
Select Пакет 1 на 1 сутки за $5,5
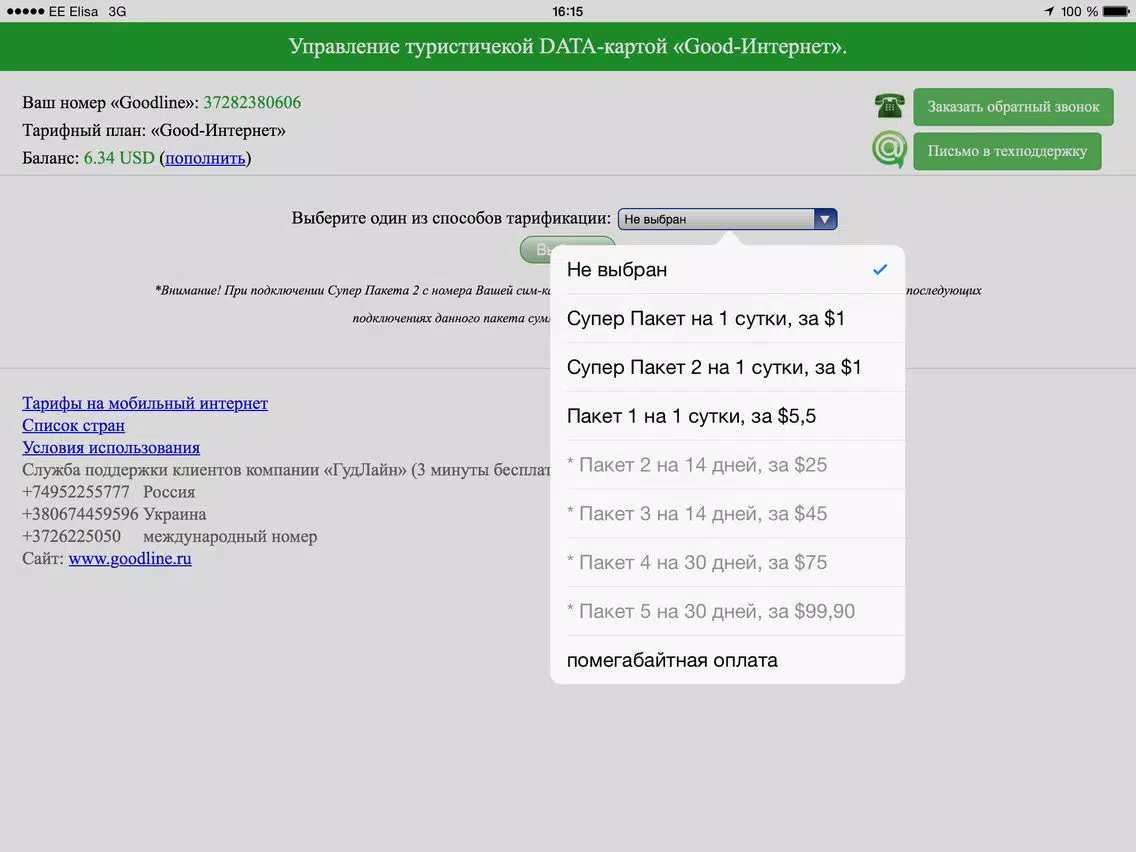pos(727,416)
